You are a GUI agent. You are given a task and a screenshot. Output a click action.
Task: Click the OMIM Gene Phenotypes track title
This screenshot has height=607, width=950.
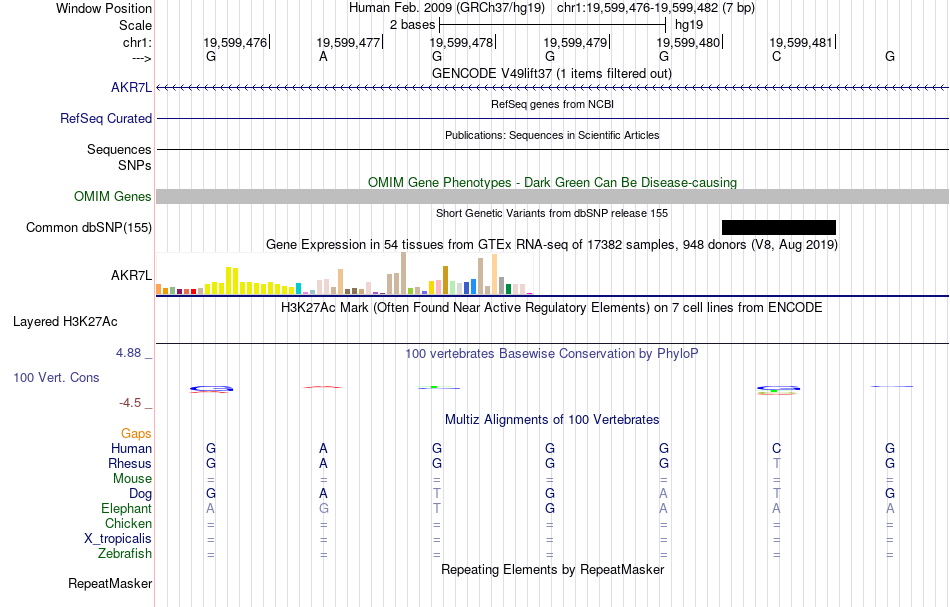pyautogui.click(x=552, y=182)
